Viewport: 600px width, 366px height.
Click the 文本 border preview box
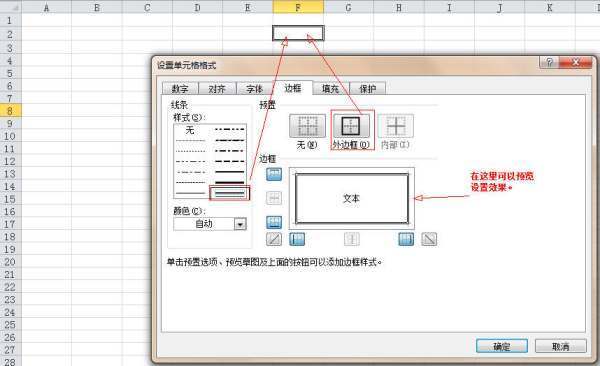pyautogui.click(x=352, y=198)
